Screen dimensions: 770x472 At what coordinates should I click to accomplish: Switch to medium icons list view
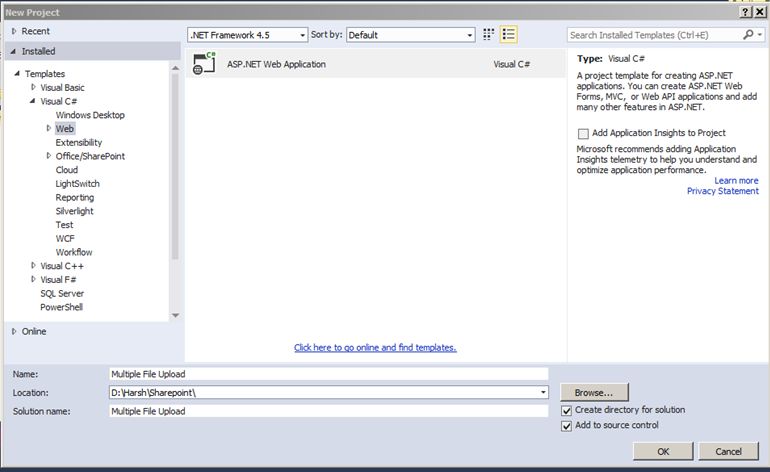(509, 34)
